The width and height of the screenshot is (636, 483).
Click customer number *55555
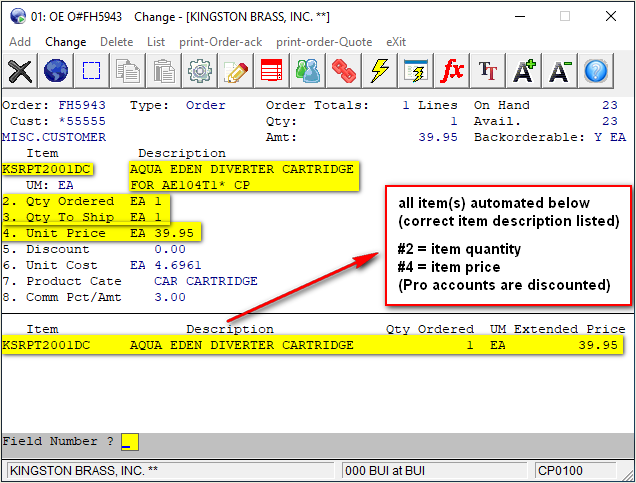point(82,121)
